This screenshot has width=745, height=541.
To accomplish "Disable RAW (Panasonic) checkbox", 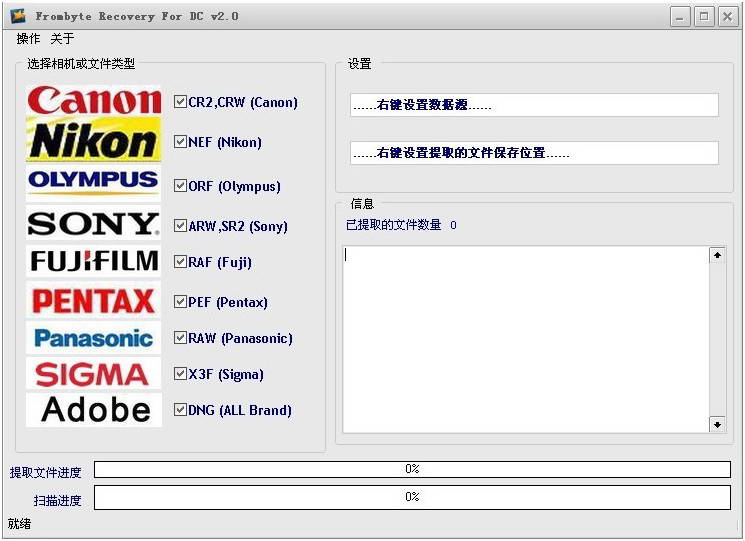I will coord(180,338).
